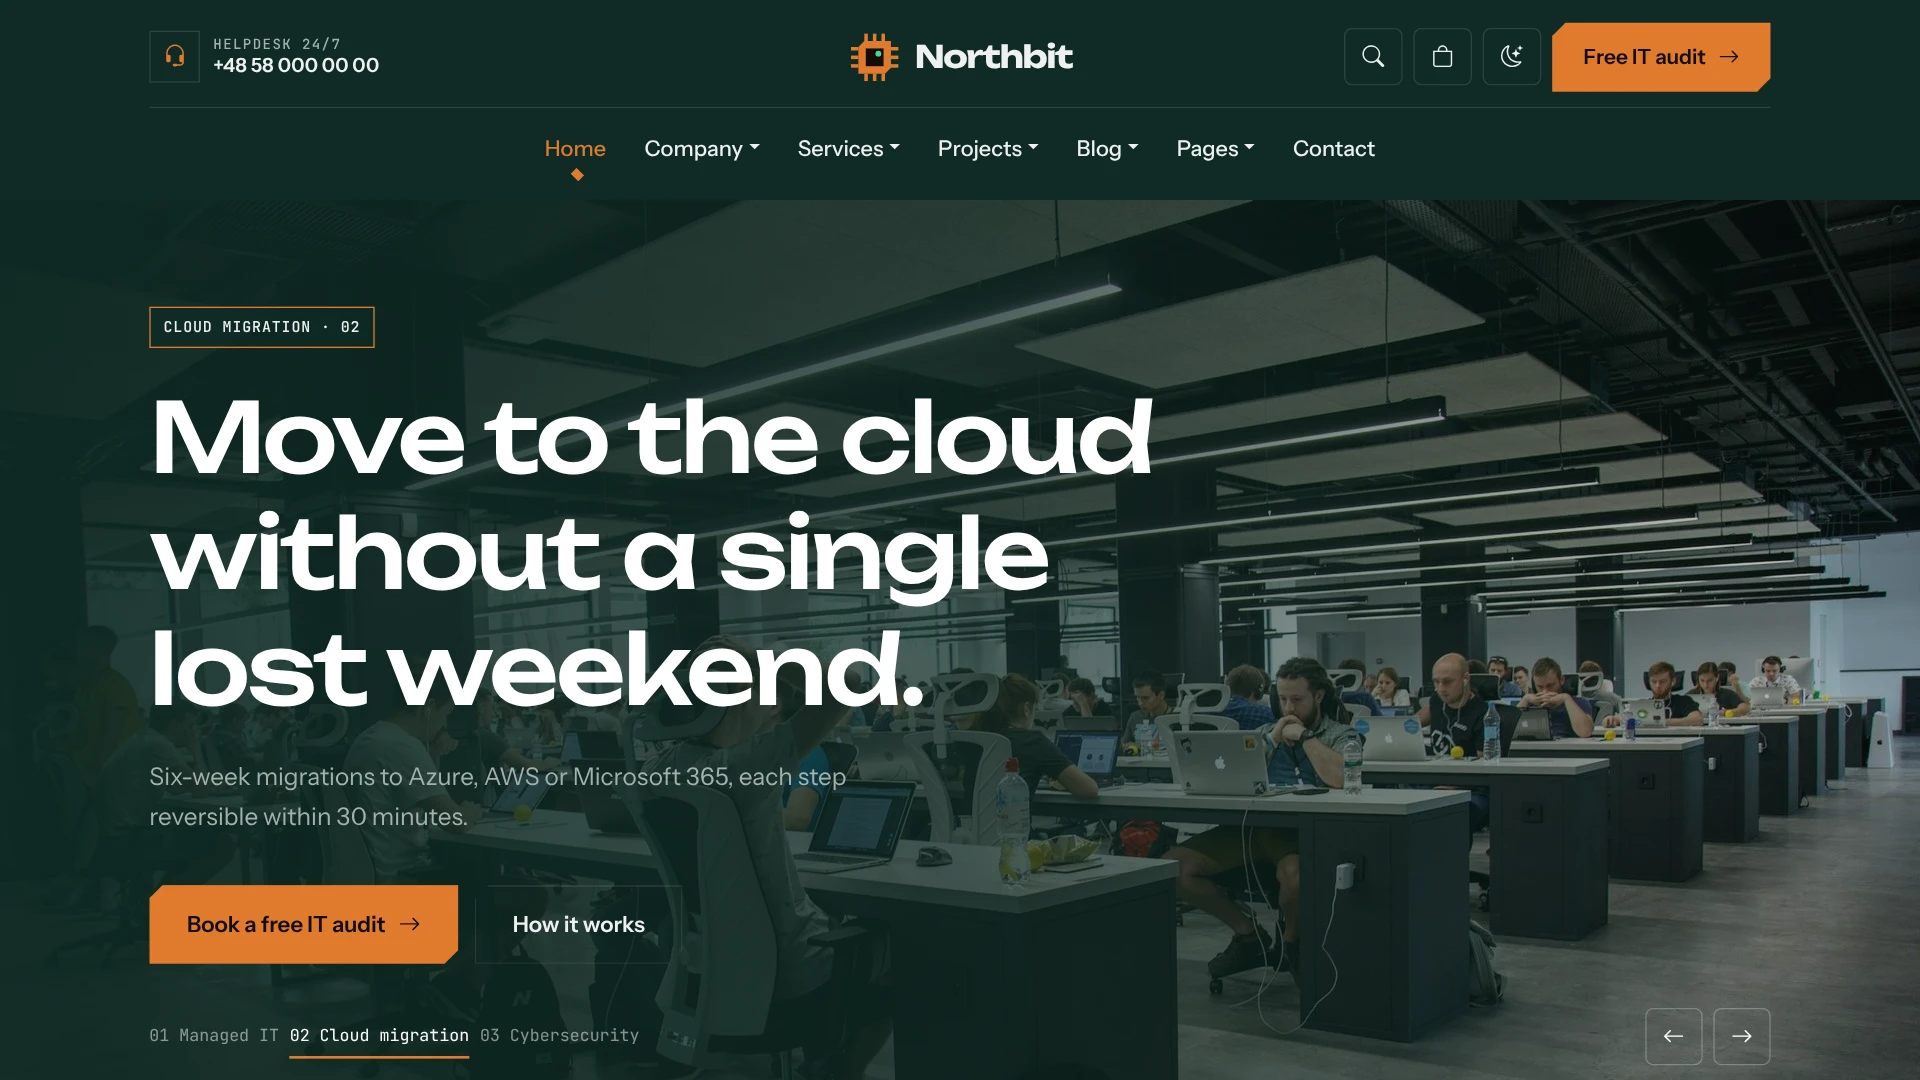1920x1080 pixels.
Task: Expand the Projects dropdown menu
Action: pyautogui.click(x=988, y=149)
